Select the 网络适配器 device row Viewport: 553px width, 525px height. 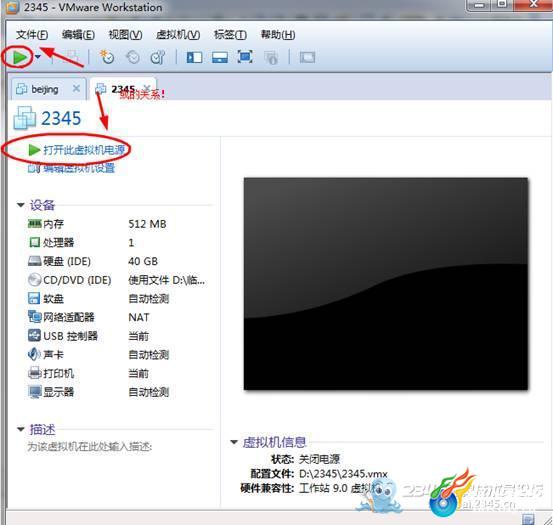(116, 317)
